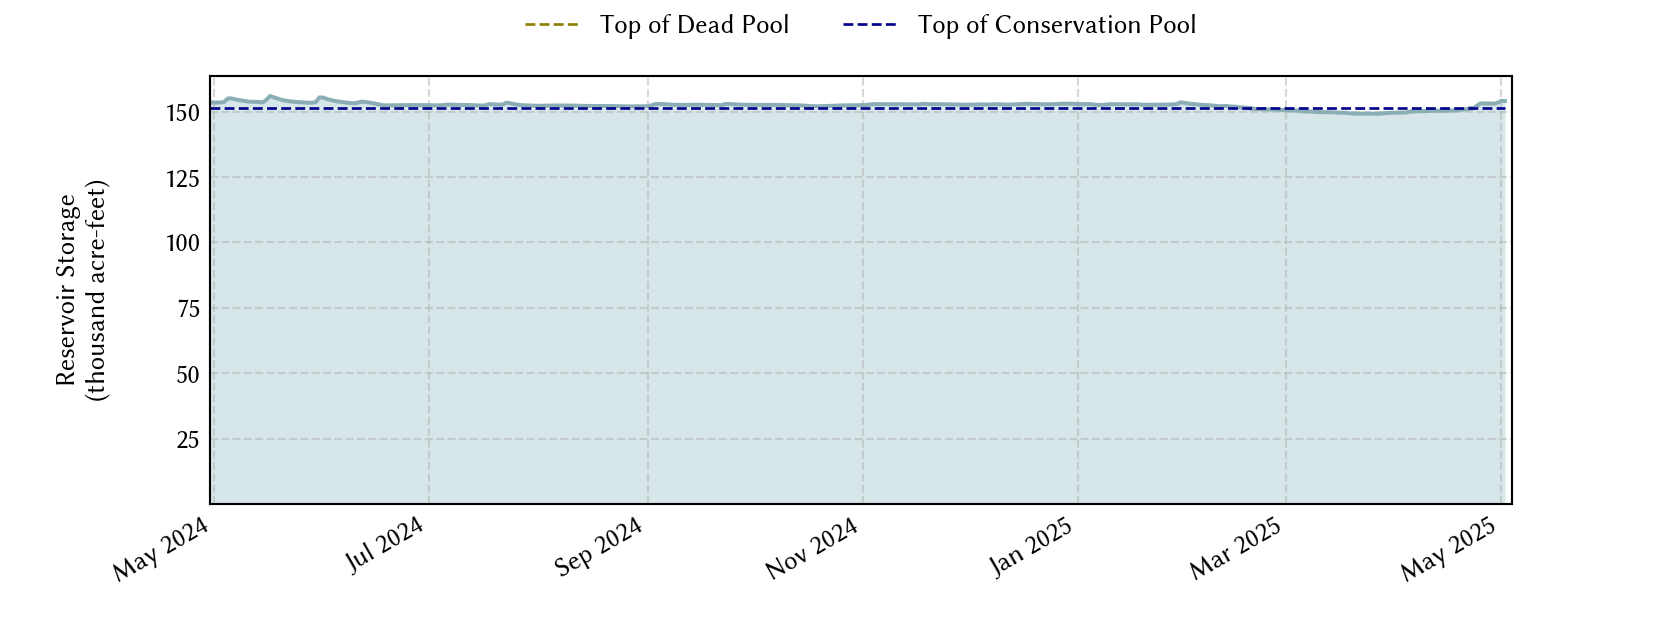The image size is (1680, 630).
Task: Click the Mar 2025 x-axis label
Action: (1235, 549)
